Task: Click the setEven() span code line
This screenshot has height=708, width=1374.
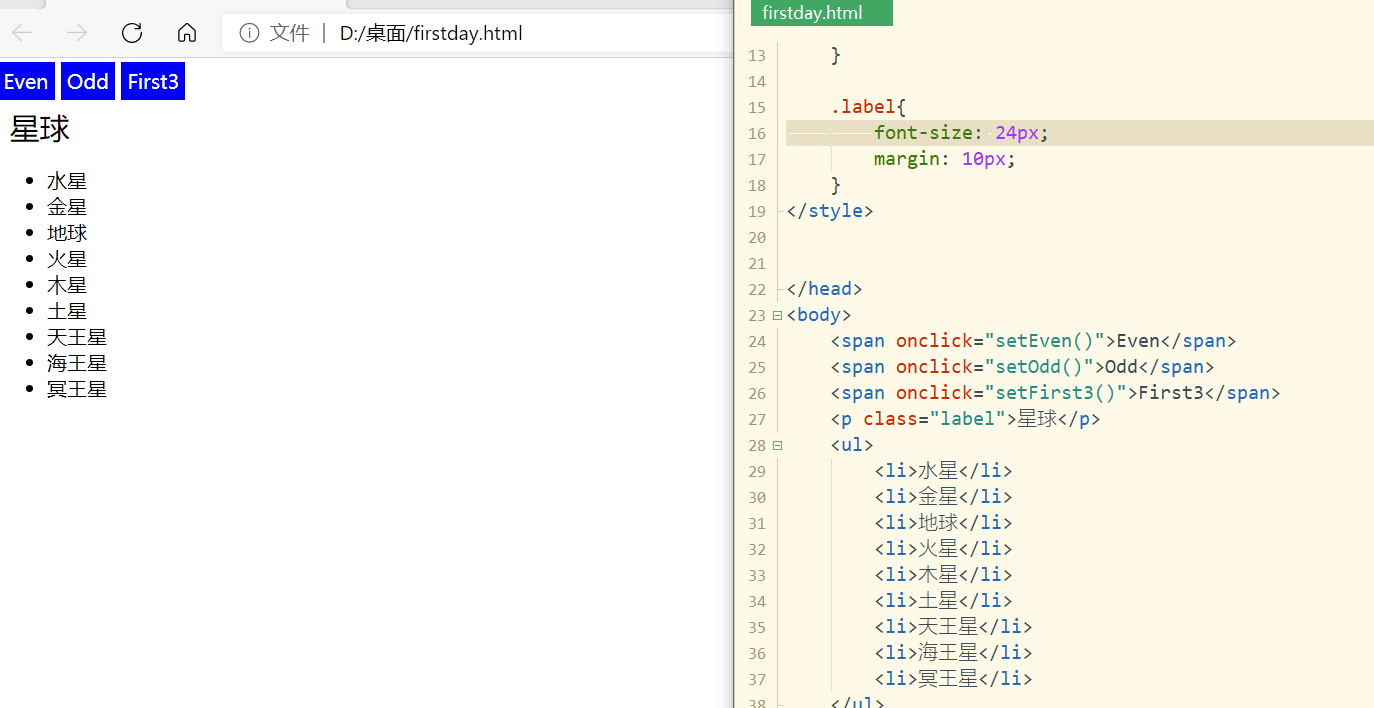Action: pos(1033,341)
